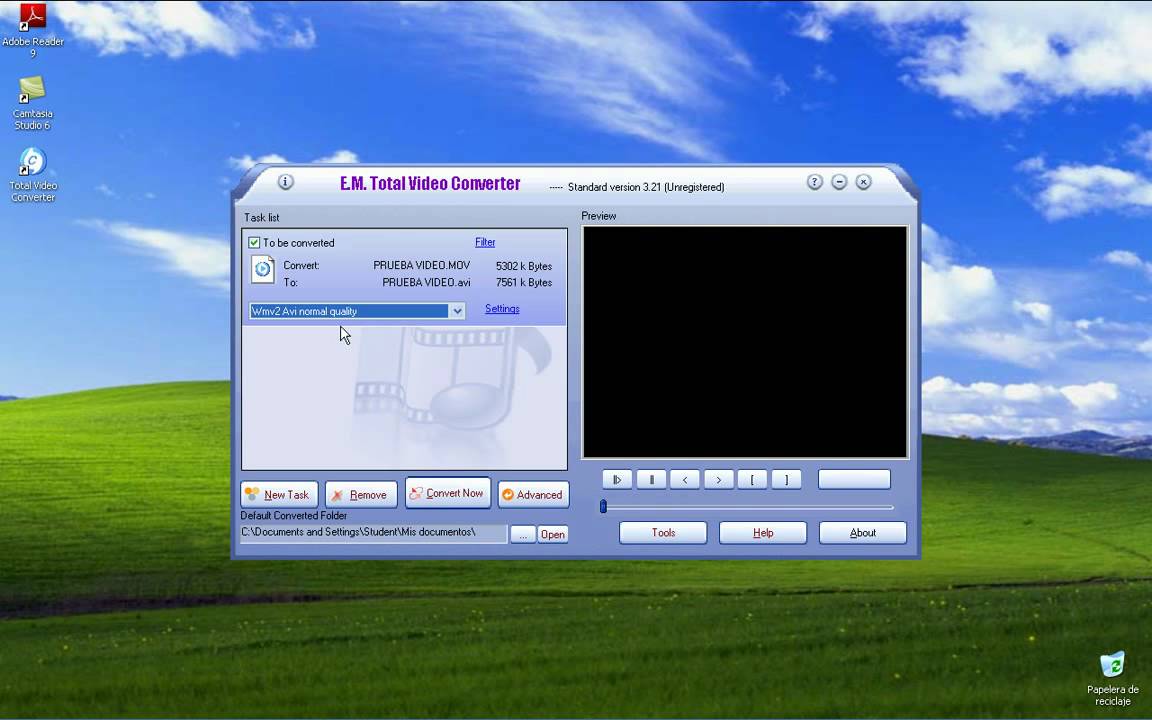Image resolution: width=1152 pixels, height=720 pixels.
Task: Open Papelera de reciclaje recycle bin
Action: point(1112,678)
